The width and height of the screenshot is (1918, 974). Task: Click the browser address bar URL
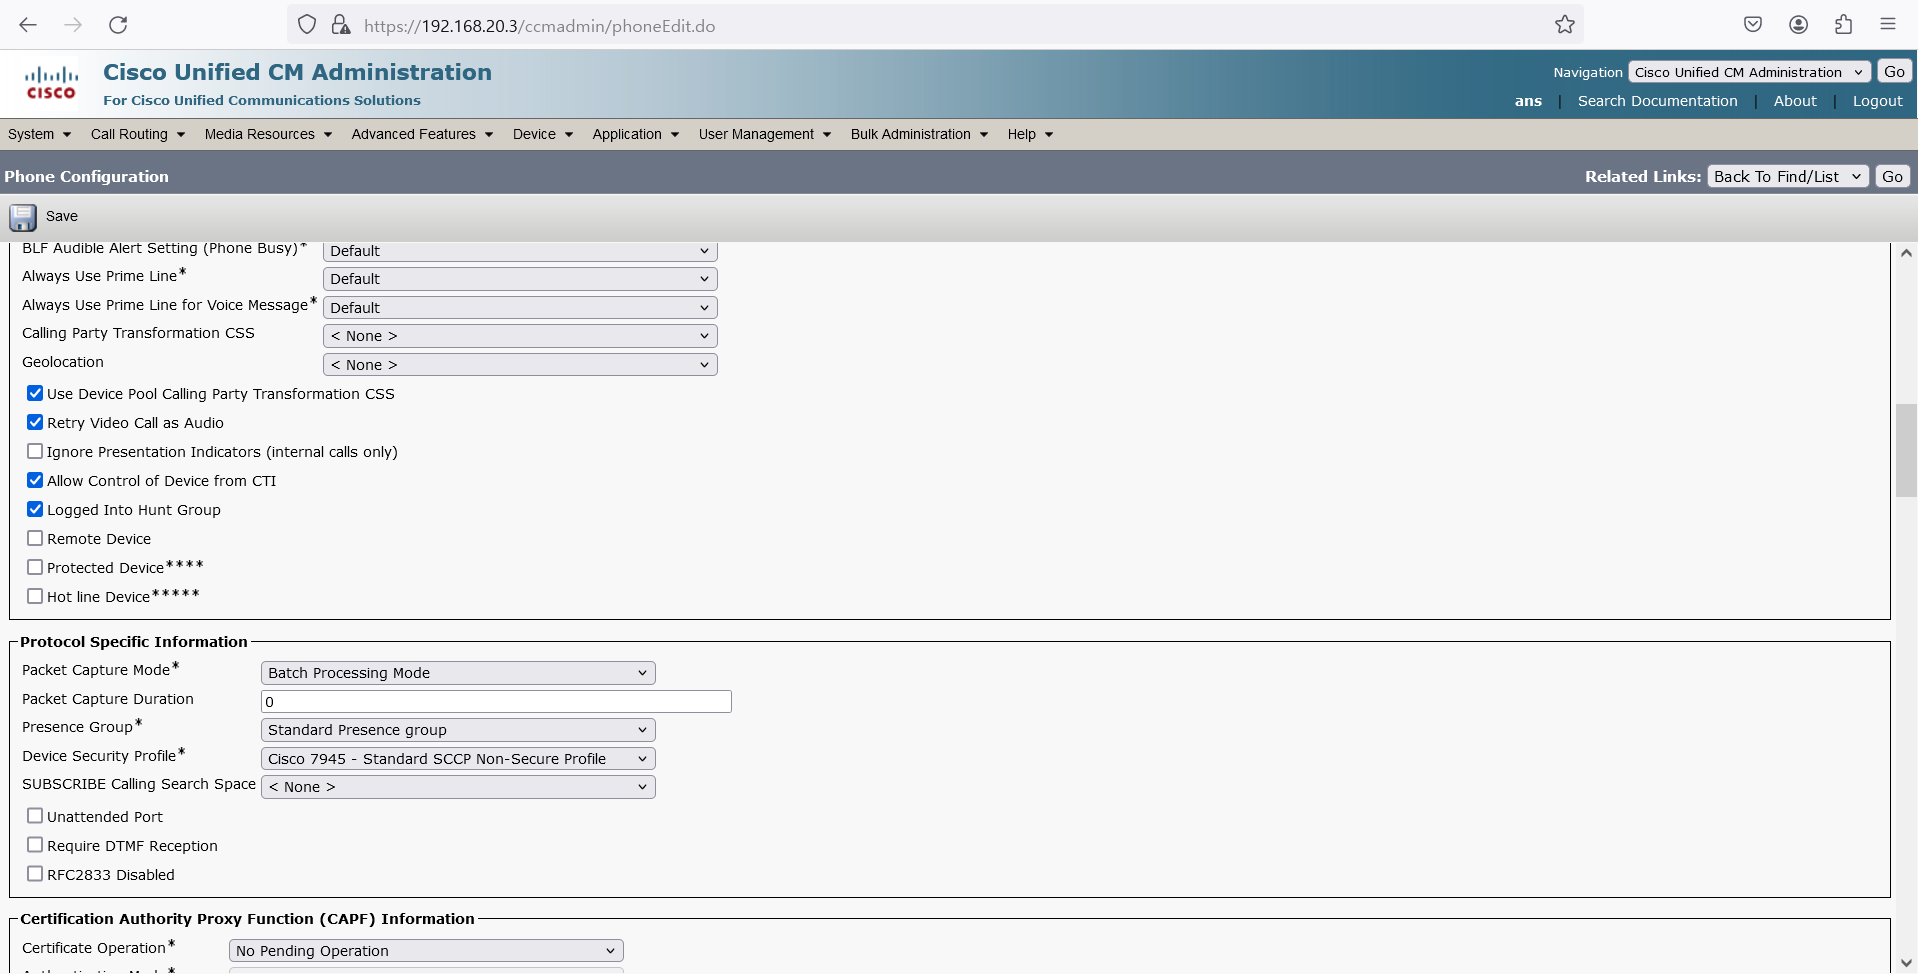point(540,26)
